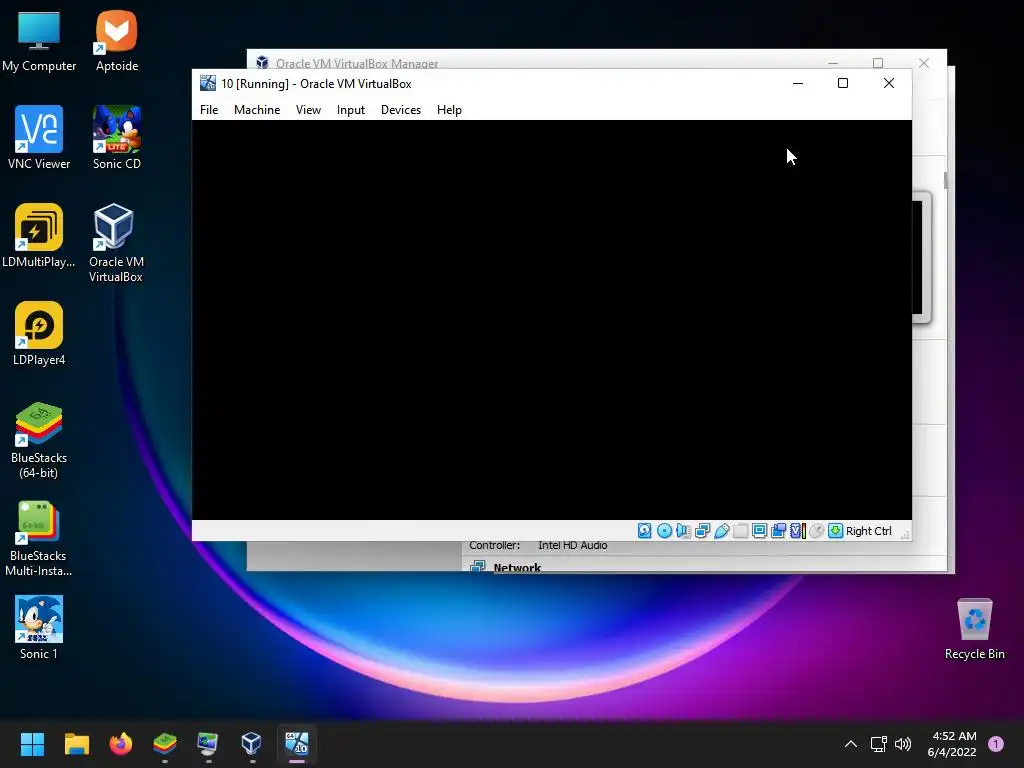Open the Input menu
Viewport: 1024px width, 768px height.
[351, 110]
